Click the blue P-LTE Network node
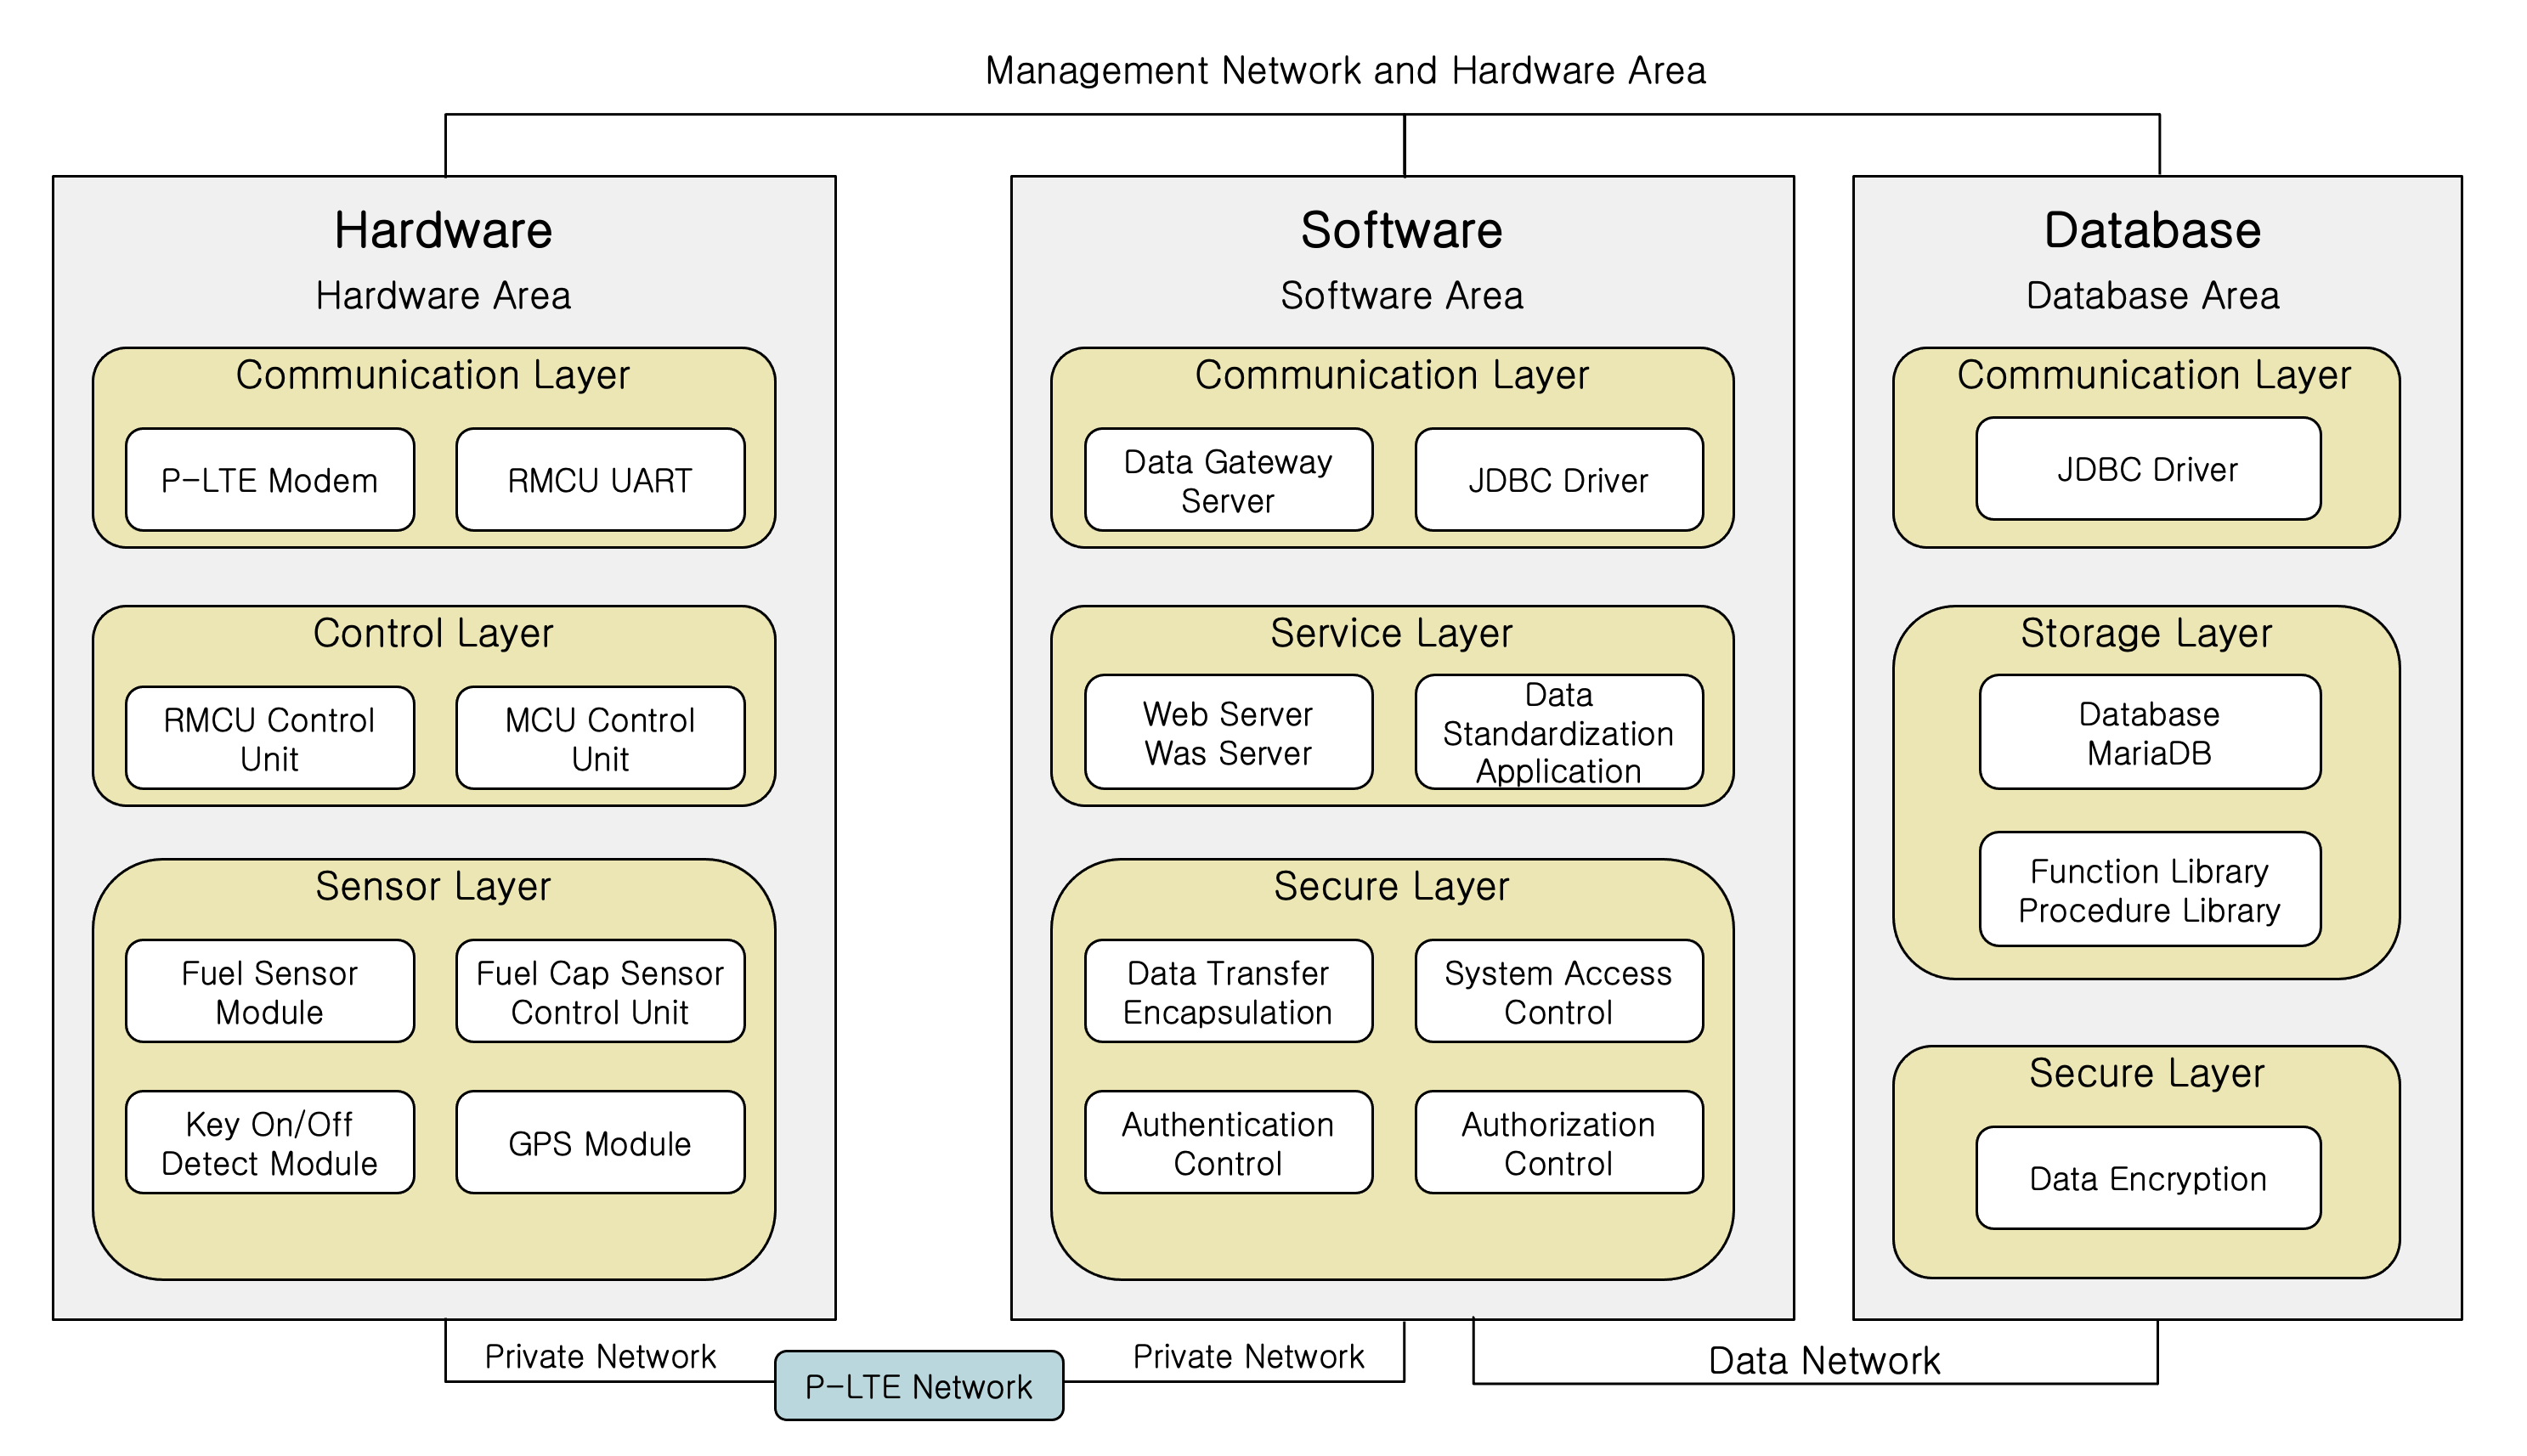 tap(918, 1386)
